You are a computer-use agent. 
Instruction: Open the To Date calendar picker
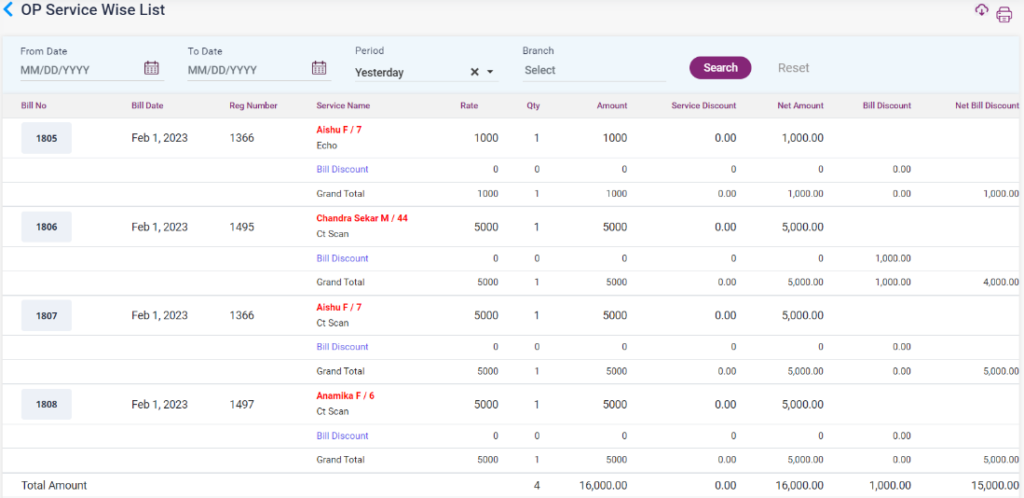coord(319,68)
